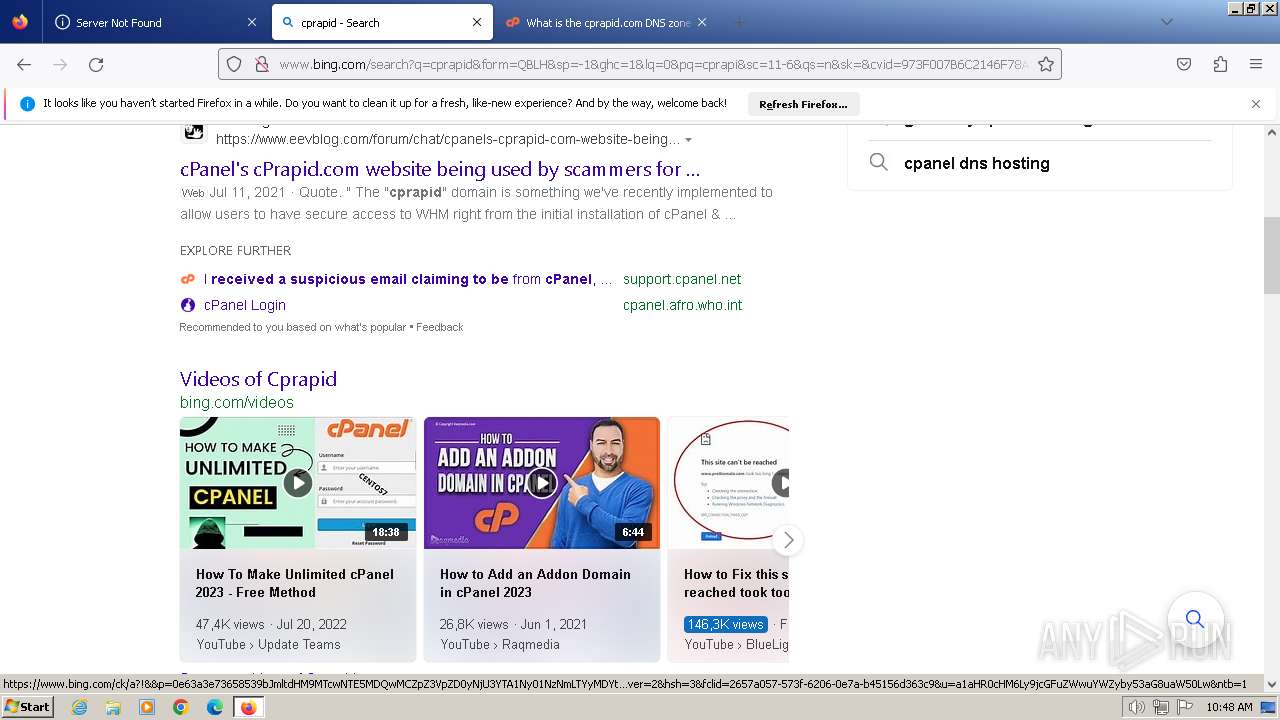Play the Add an Addon Domain video
Image resolution: width=1280 pixels, height=720 pixels.
pos(542,483)
